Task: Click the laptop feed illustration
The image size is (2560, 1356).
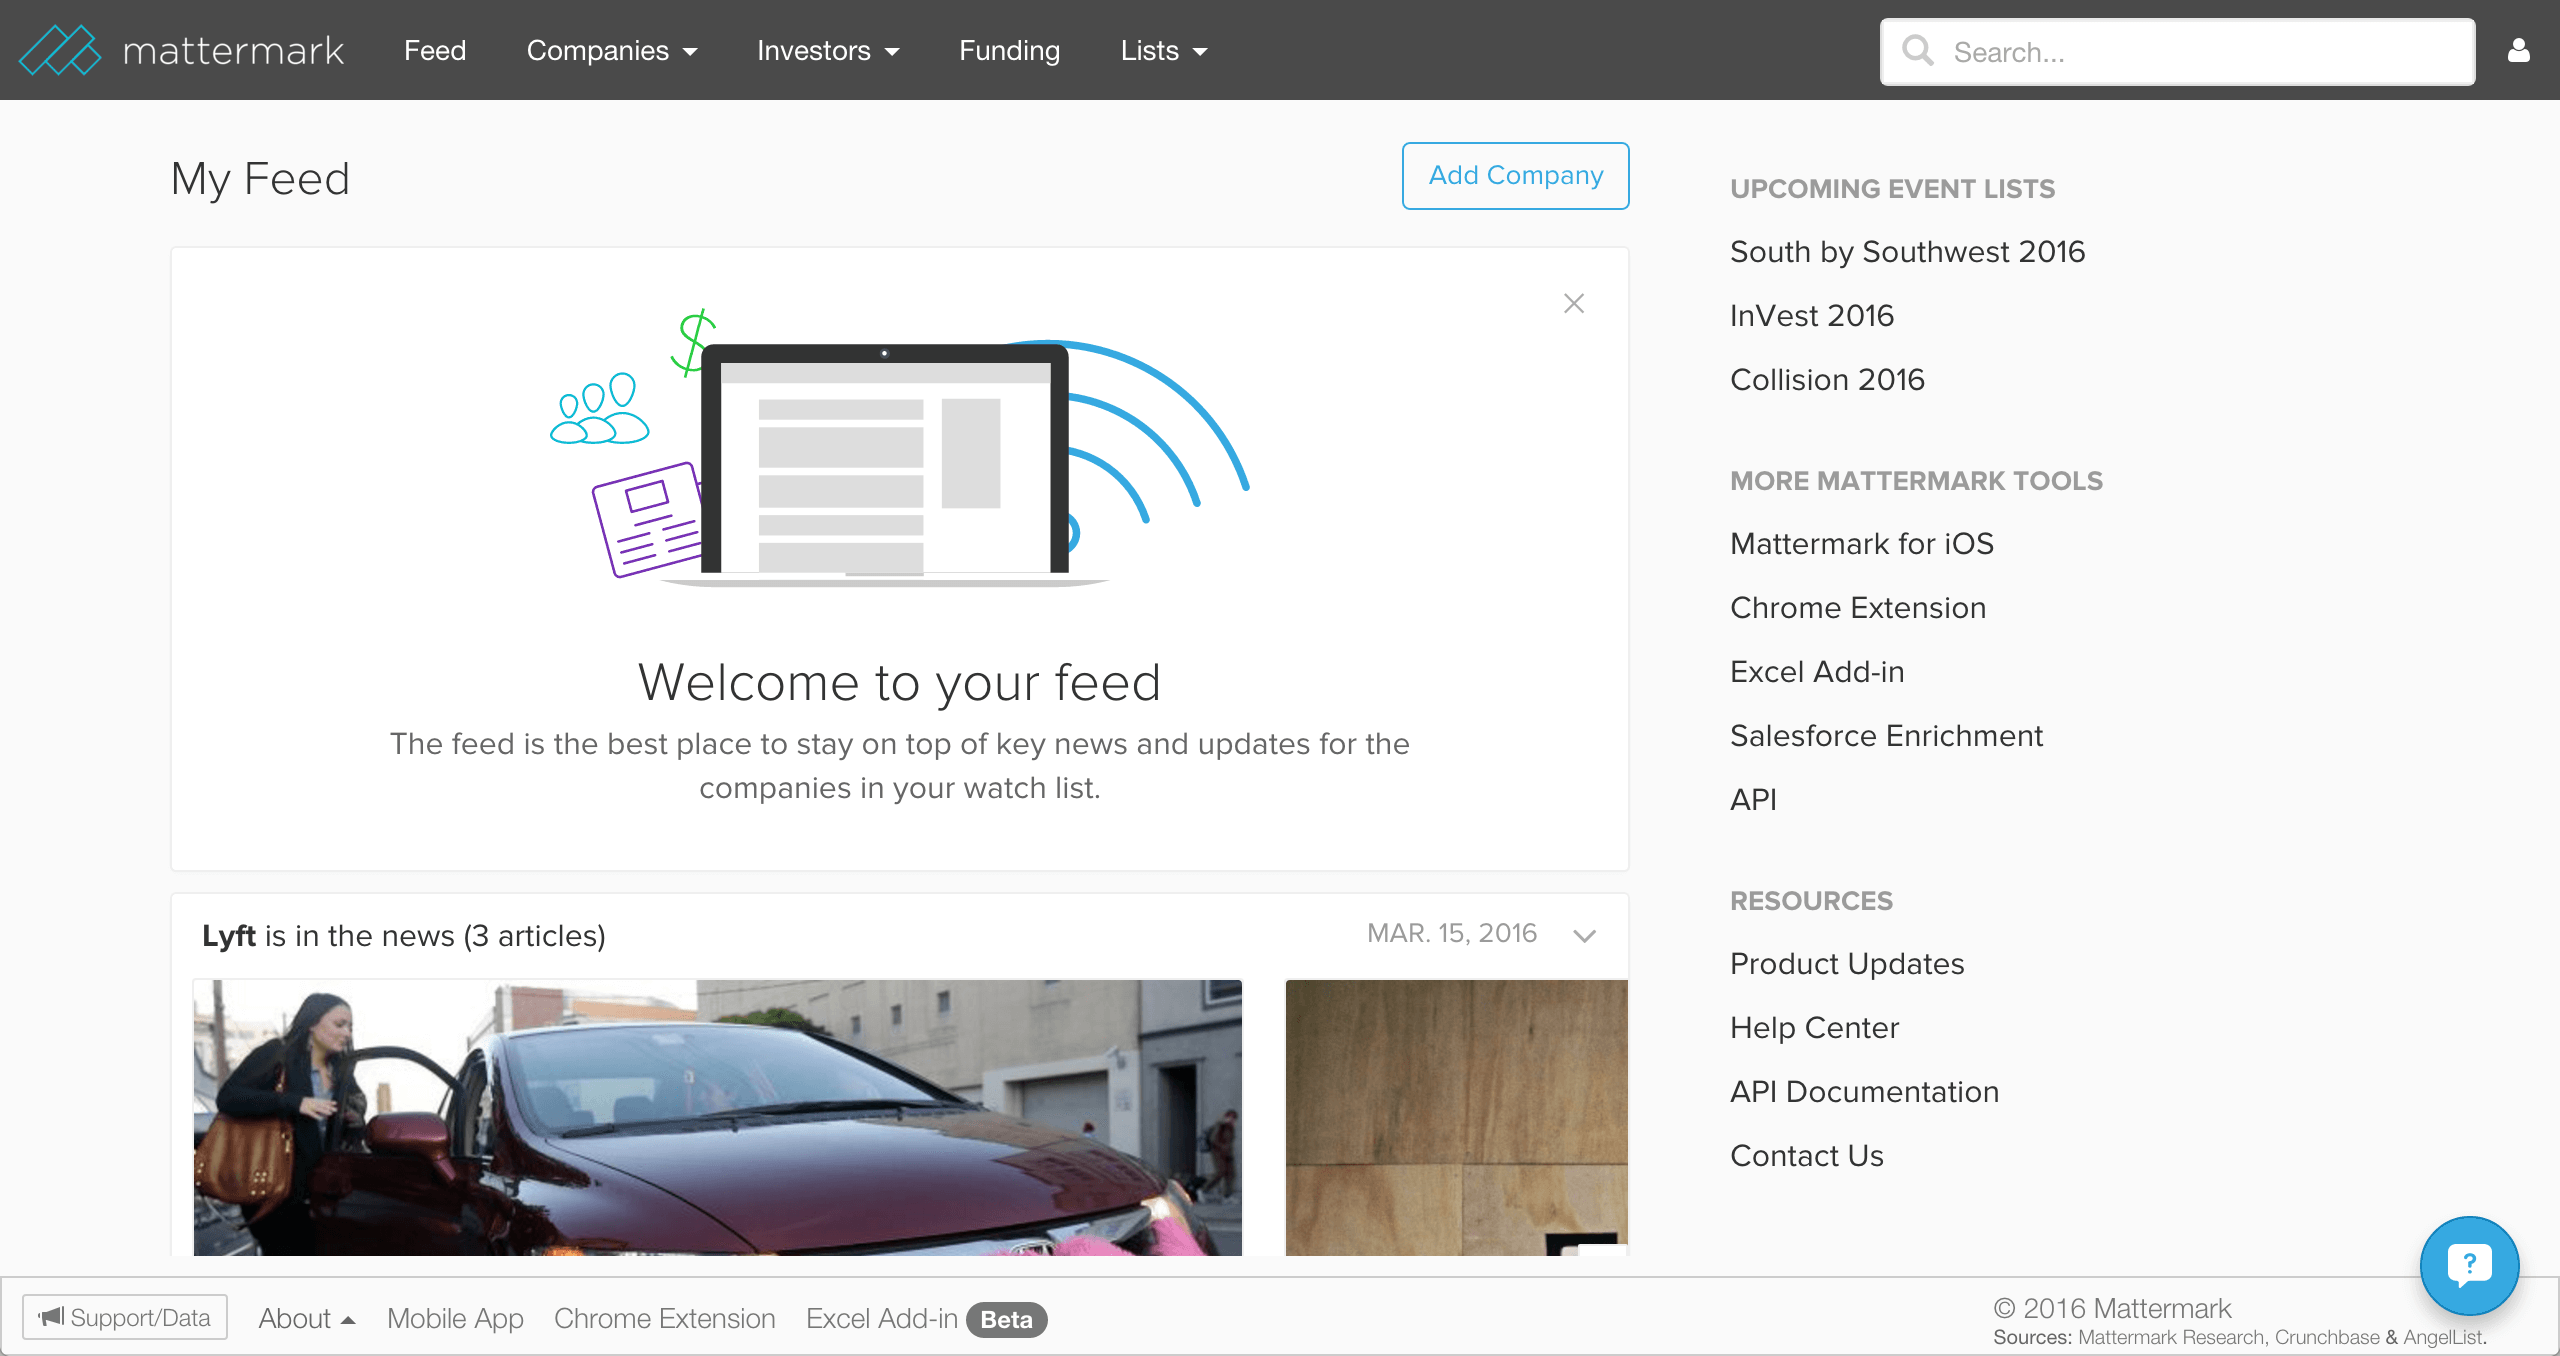Action: [x=898, y=447]
